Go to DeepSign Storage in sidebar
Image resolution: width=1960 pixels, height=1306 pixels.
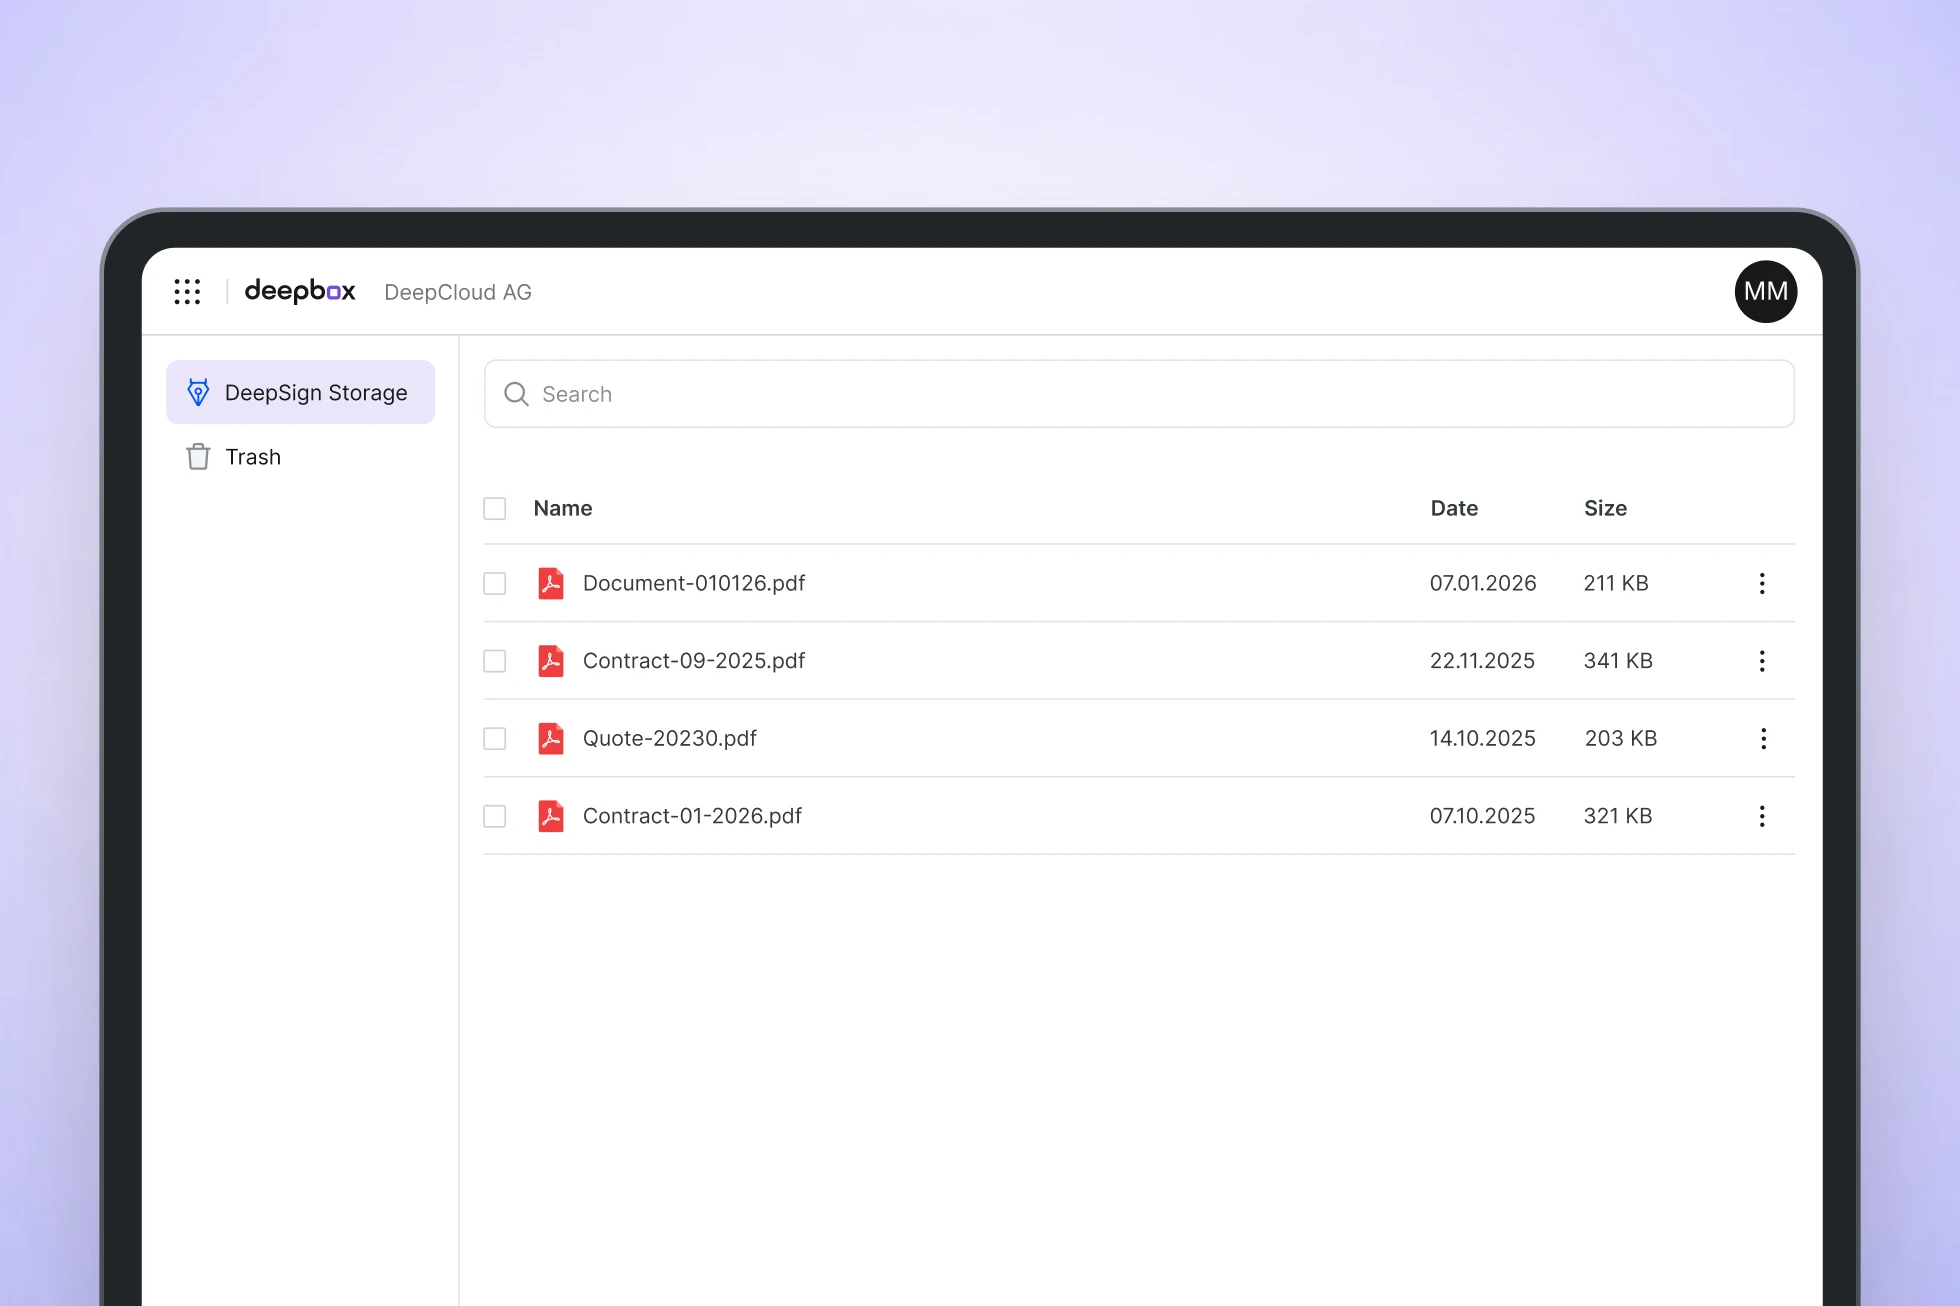[x=301, y=392]
